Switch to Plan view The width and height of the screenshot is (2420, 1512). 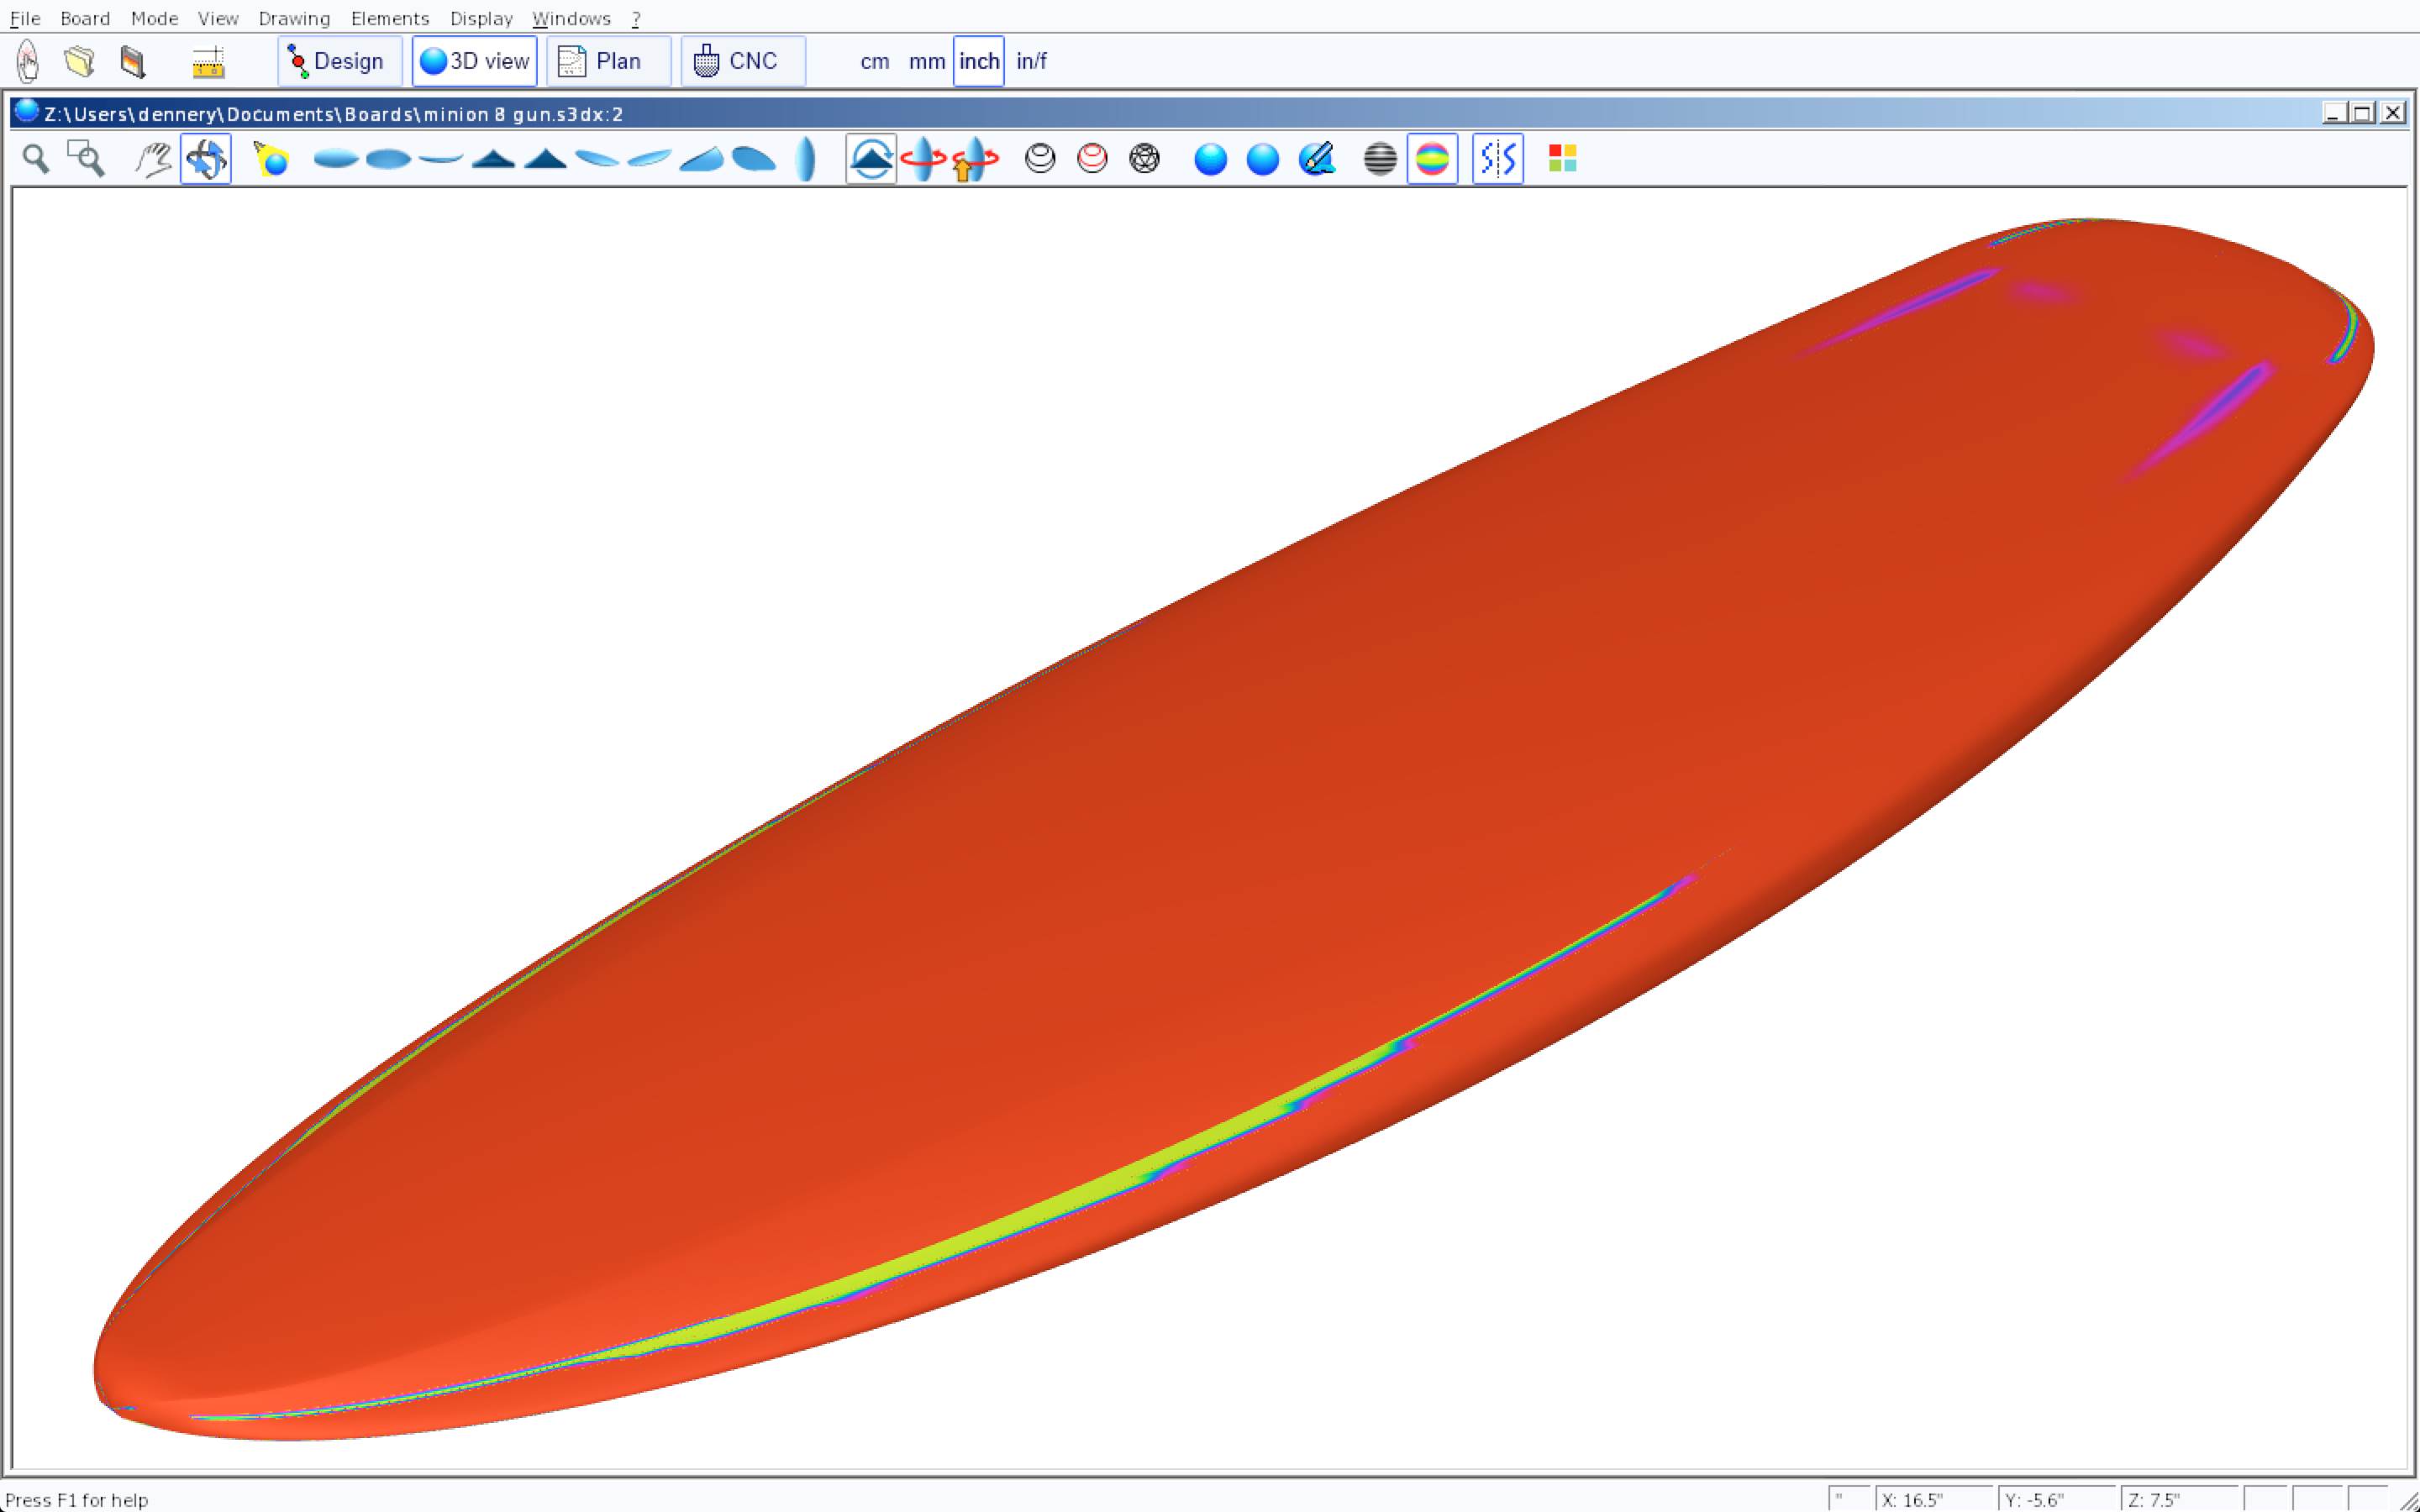(608, 62)
